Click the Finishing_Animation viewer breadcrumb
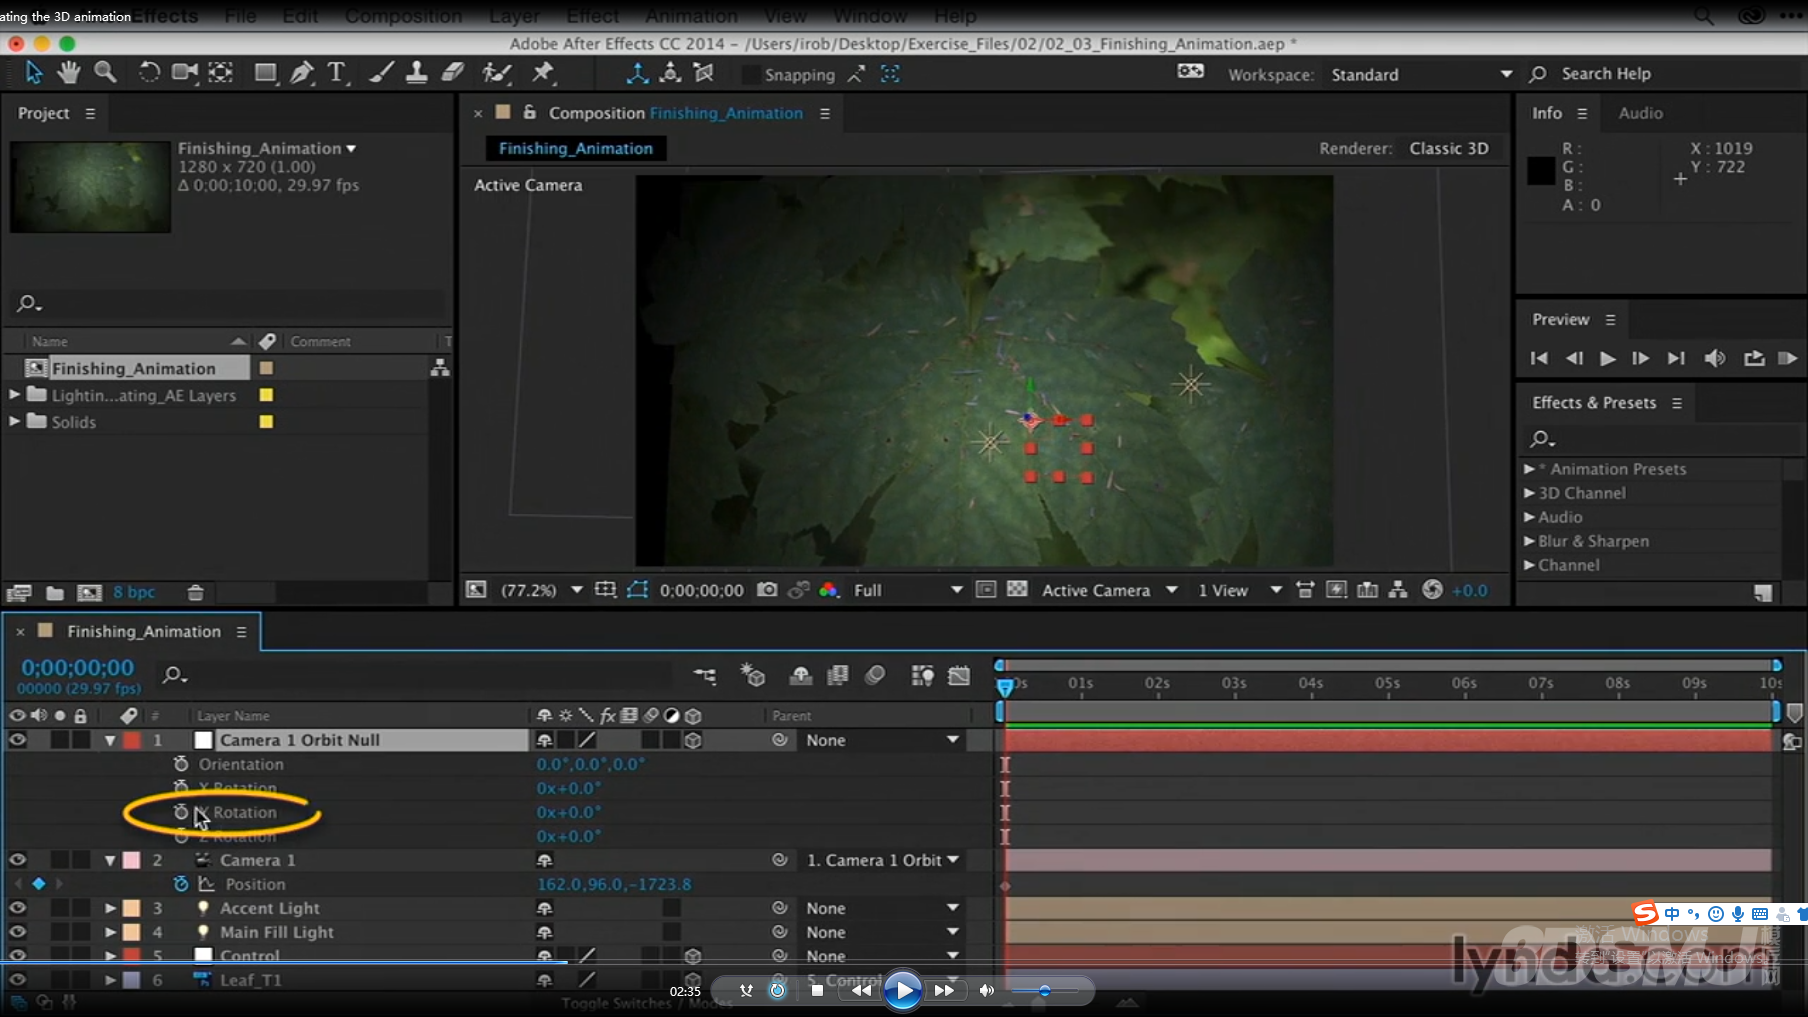 click(x=576, y=148)
